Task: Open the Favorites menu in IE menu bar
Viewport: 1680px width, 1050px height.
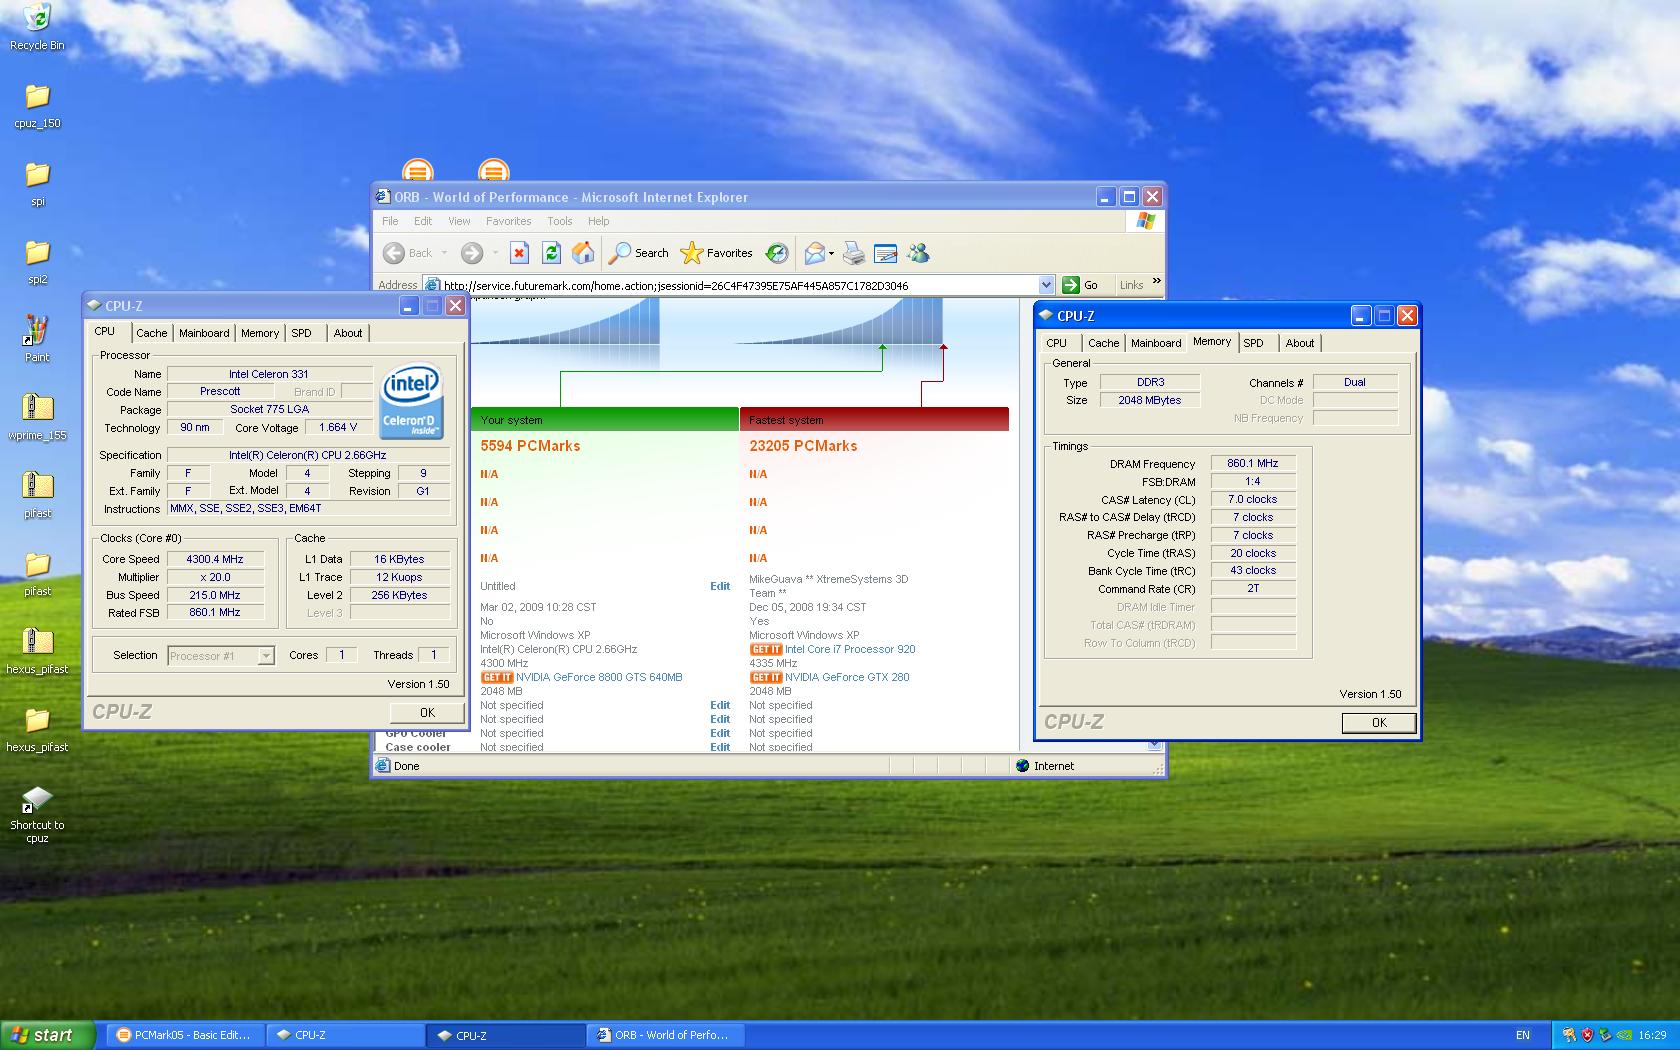Action: click(508, 221)
